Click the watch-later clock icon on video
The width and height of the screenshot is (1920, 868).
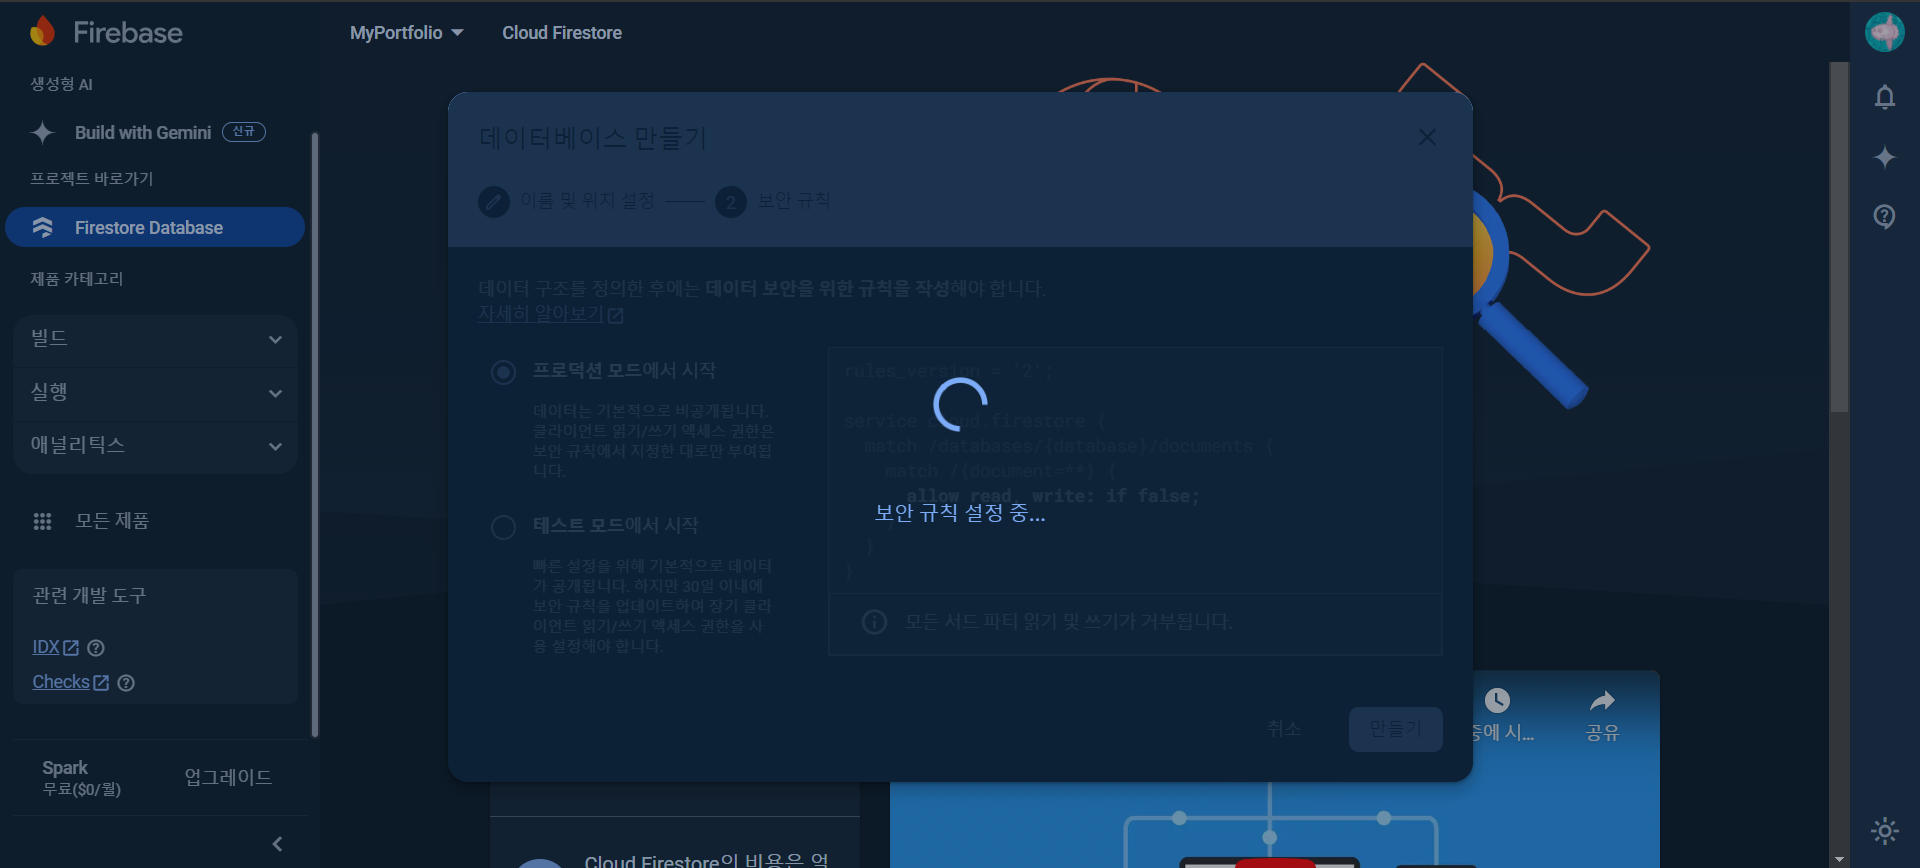click(x=1497, y=701)
